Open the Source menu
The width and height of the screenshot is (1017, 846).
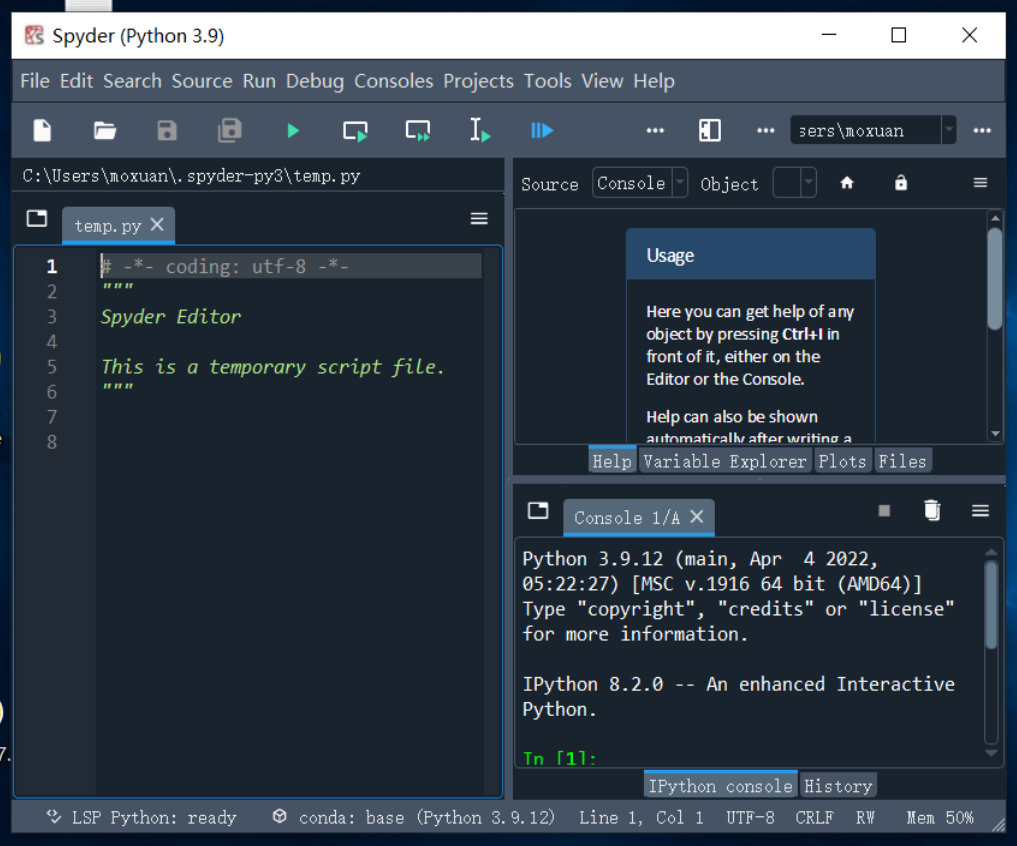click(202, 81)
